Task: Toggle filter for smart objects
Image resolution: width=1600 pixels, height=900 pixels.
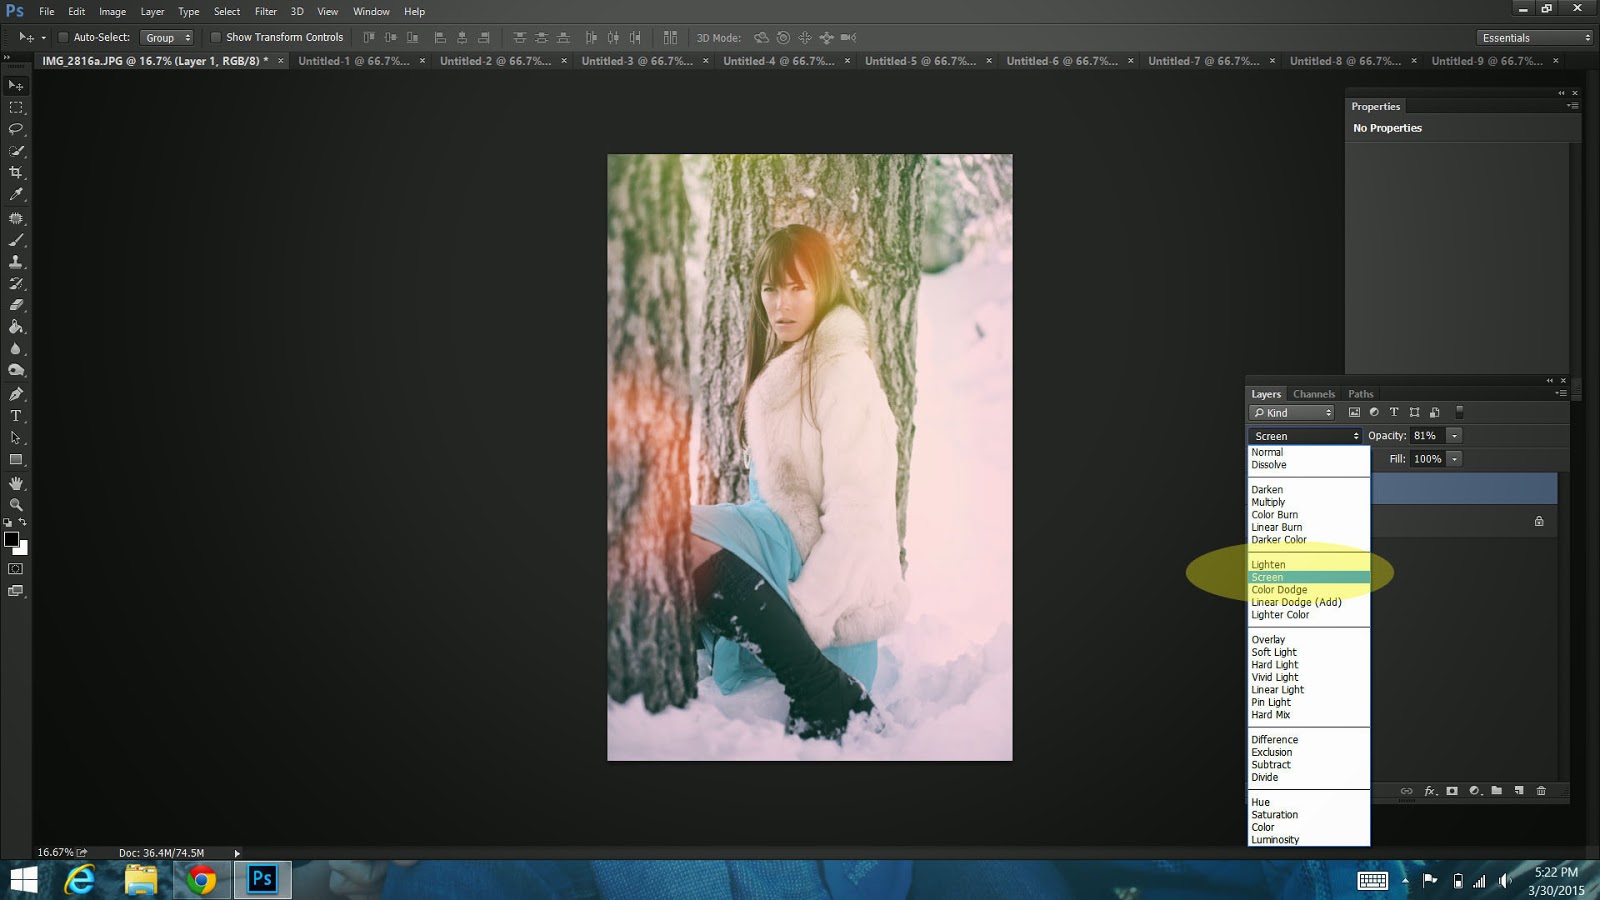Action: pos(1435,412)
